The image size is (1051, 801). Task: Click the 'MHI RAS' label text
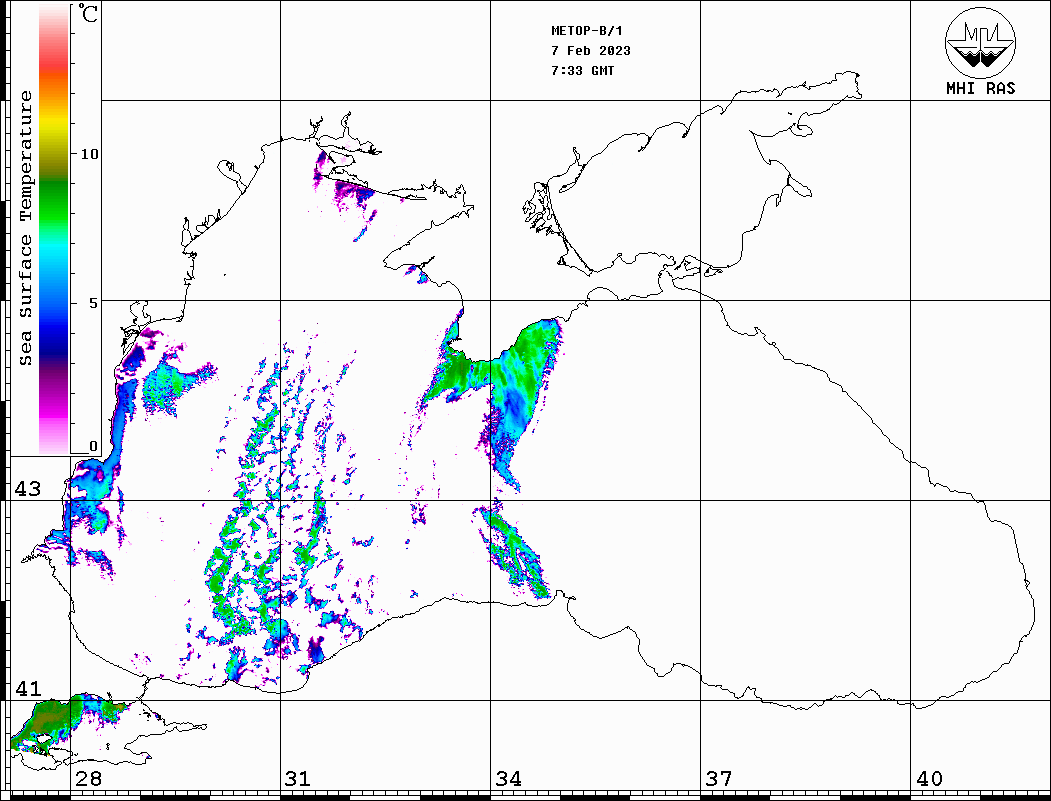[981, 88]
